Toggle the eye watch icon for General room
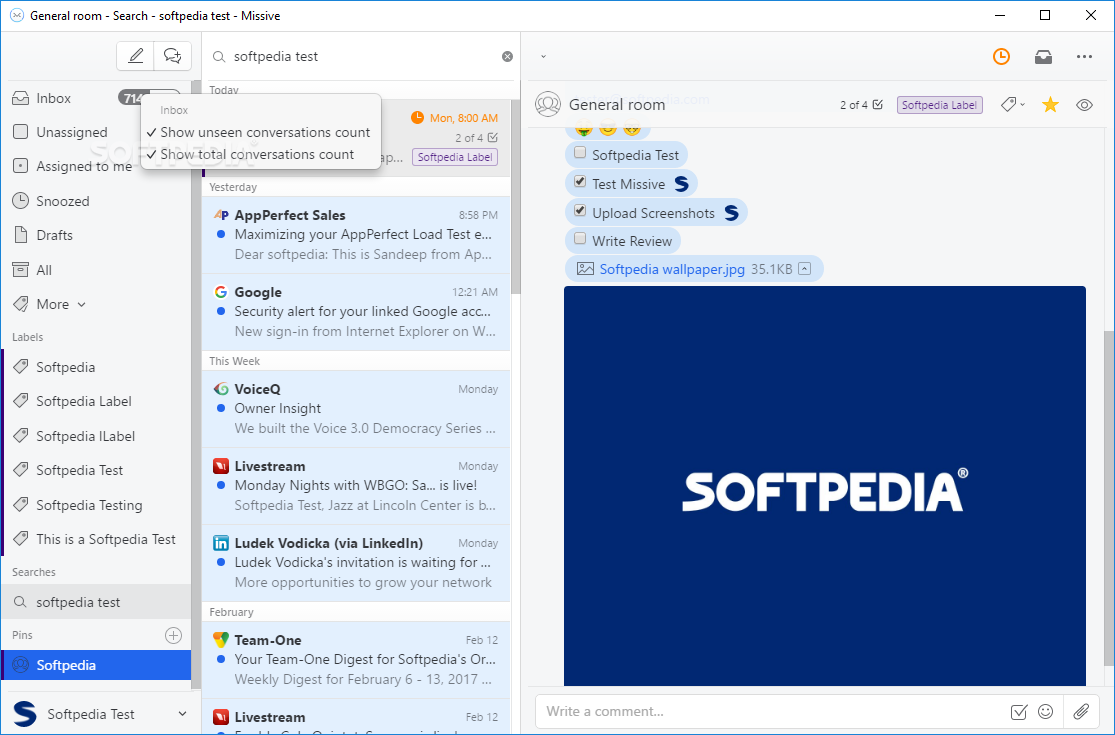 (1084, 105)
